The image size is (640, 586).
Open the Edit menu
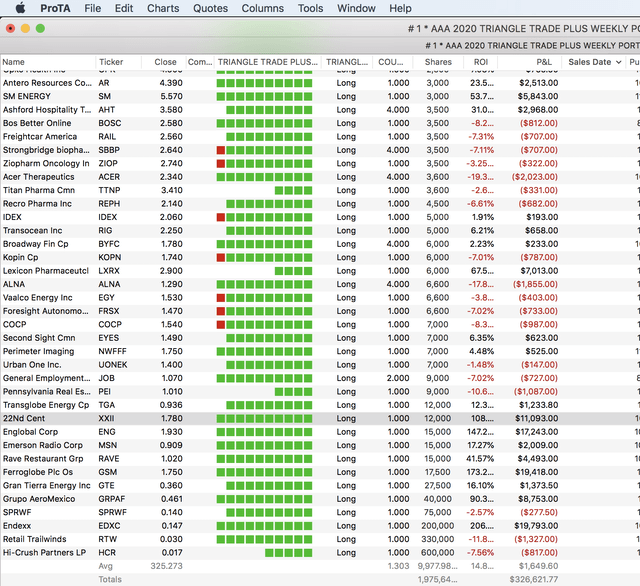124,8
